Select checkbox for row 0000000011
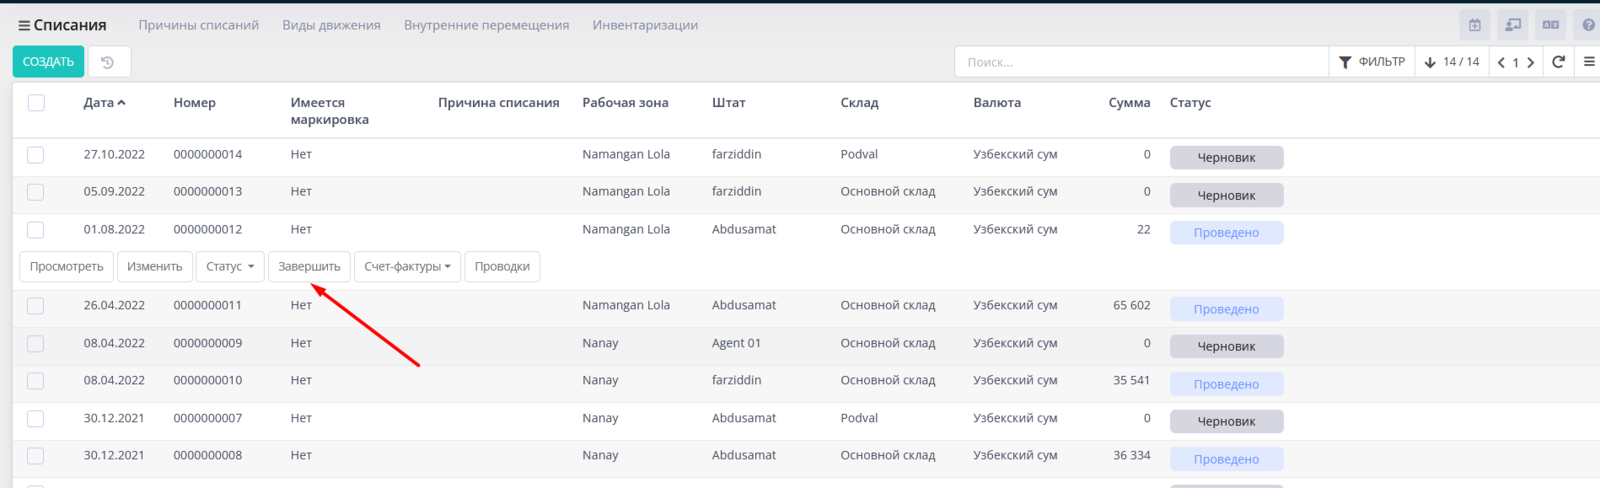This screenshot has width=1600, height=488. click(36, 306)
